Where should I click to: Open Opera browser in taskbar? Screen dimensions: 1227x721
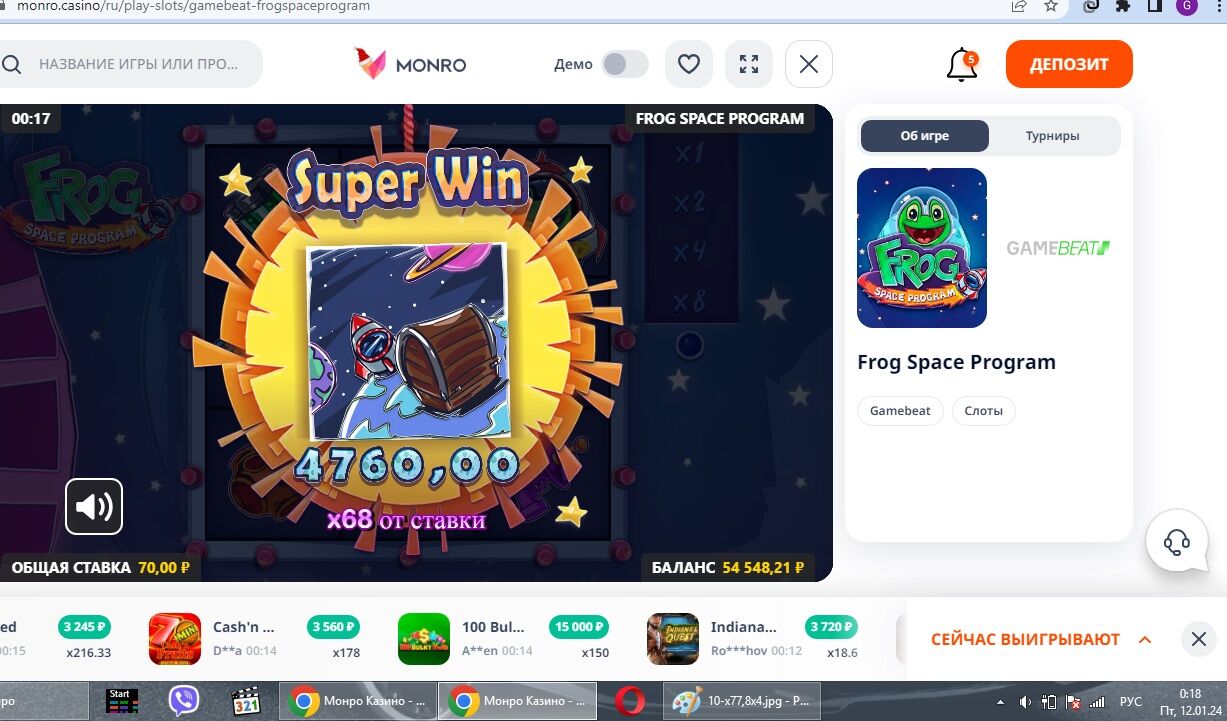coord(629,701)
